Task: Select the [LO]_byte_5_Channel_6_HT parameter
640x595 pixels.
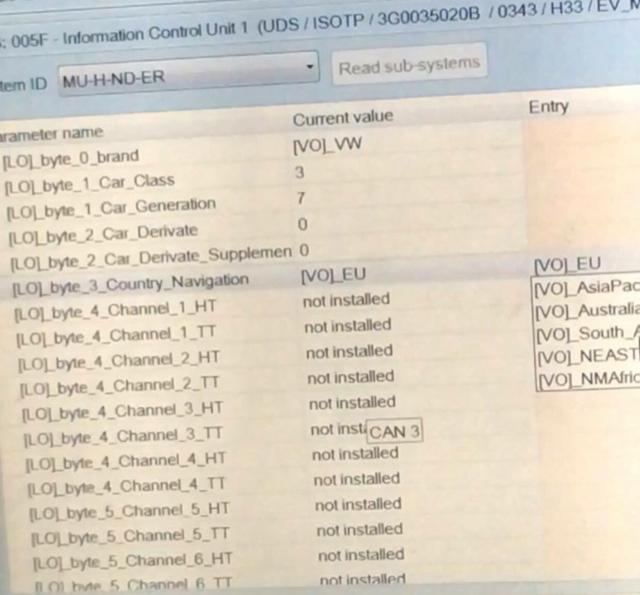Action: [x=133, y=563]
